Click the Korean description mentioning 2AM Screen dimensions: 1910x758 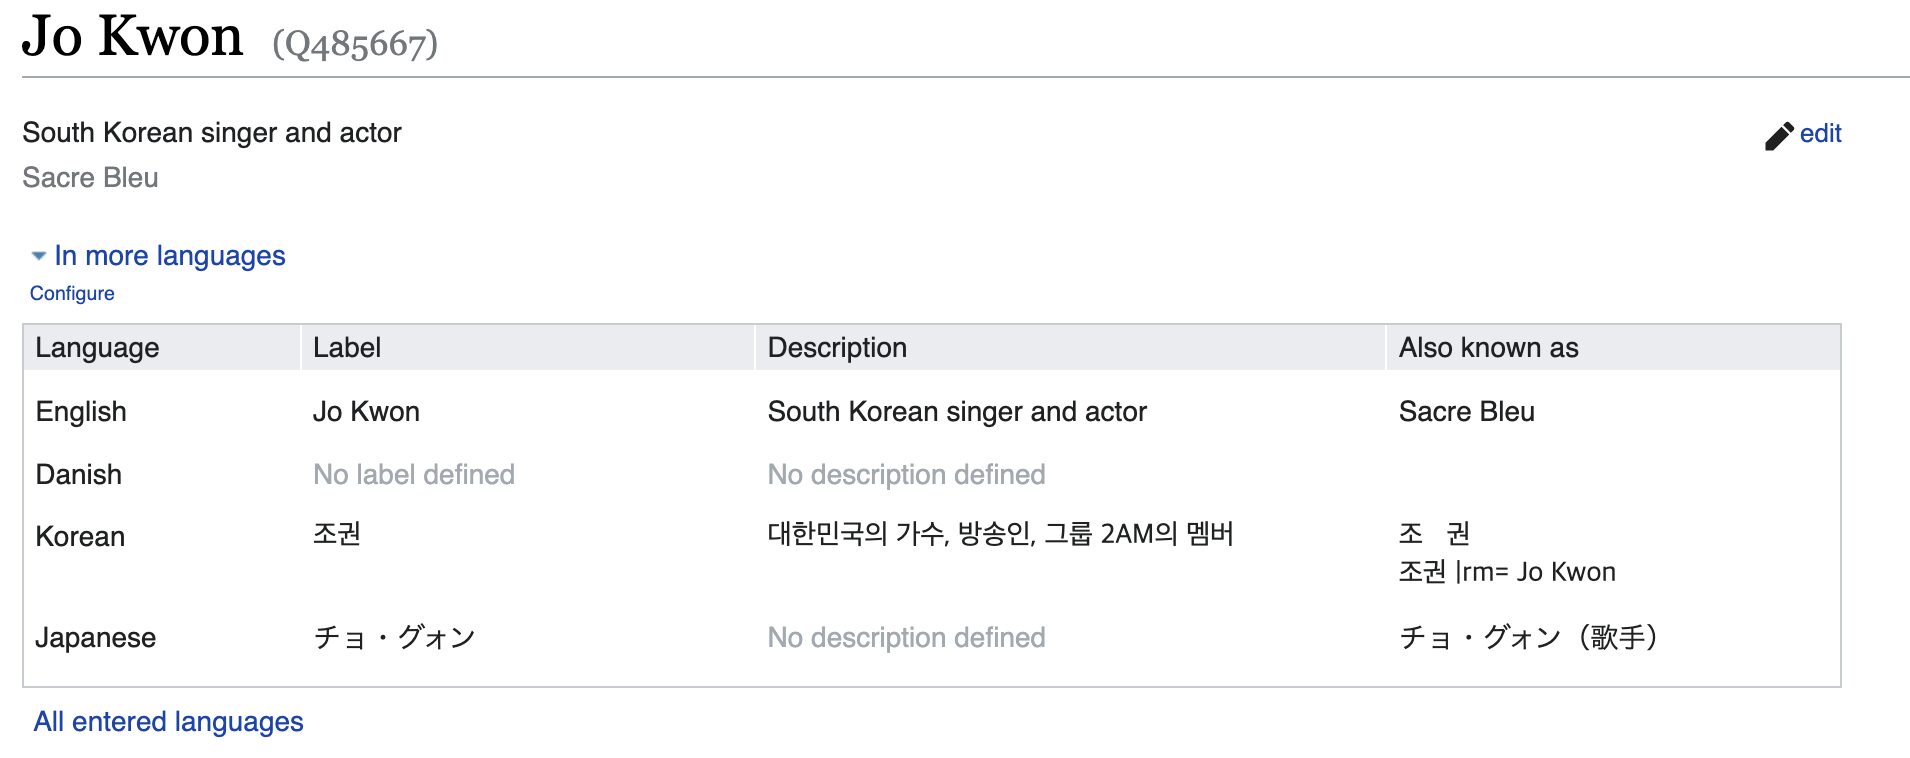999,534
